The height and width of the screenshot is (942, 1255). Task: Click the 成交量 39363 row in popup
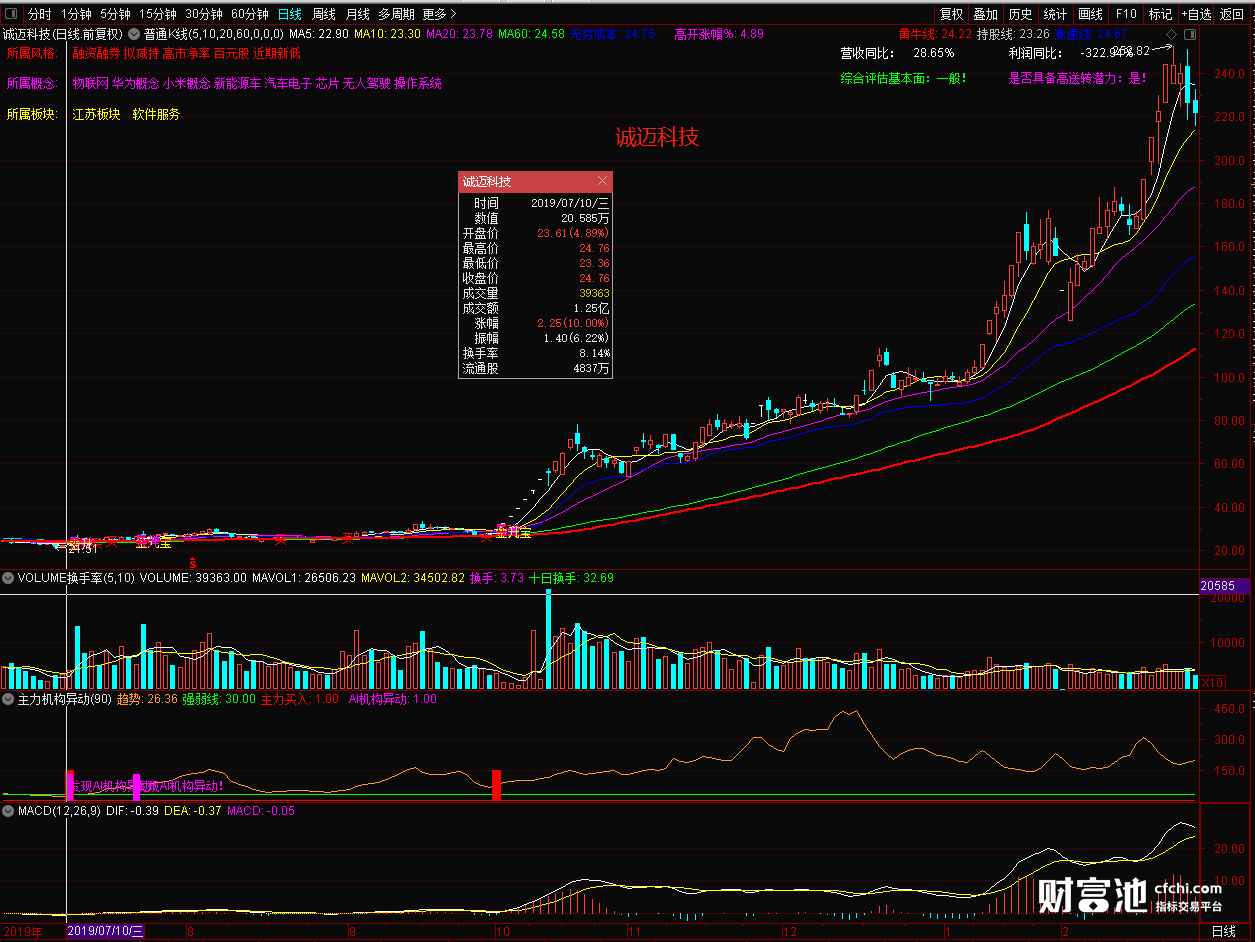(x=535, y=293)
